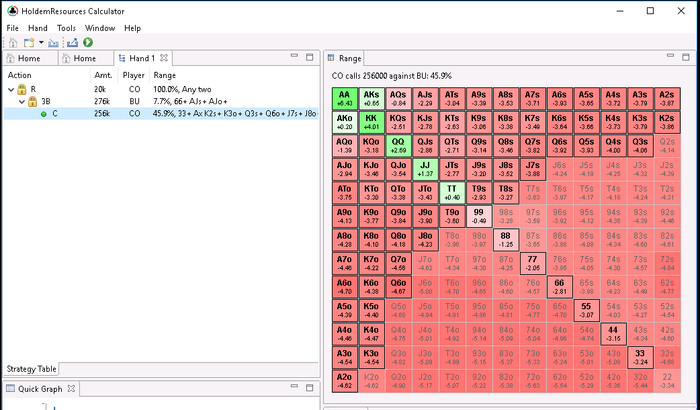This screenshot has height=410, width=700.
Task: Toggle the JJ hand cell
Action: tap(425, 170)
